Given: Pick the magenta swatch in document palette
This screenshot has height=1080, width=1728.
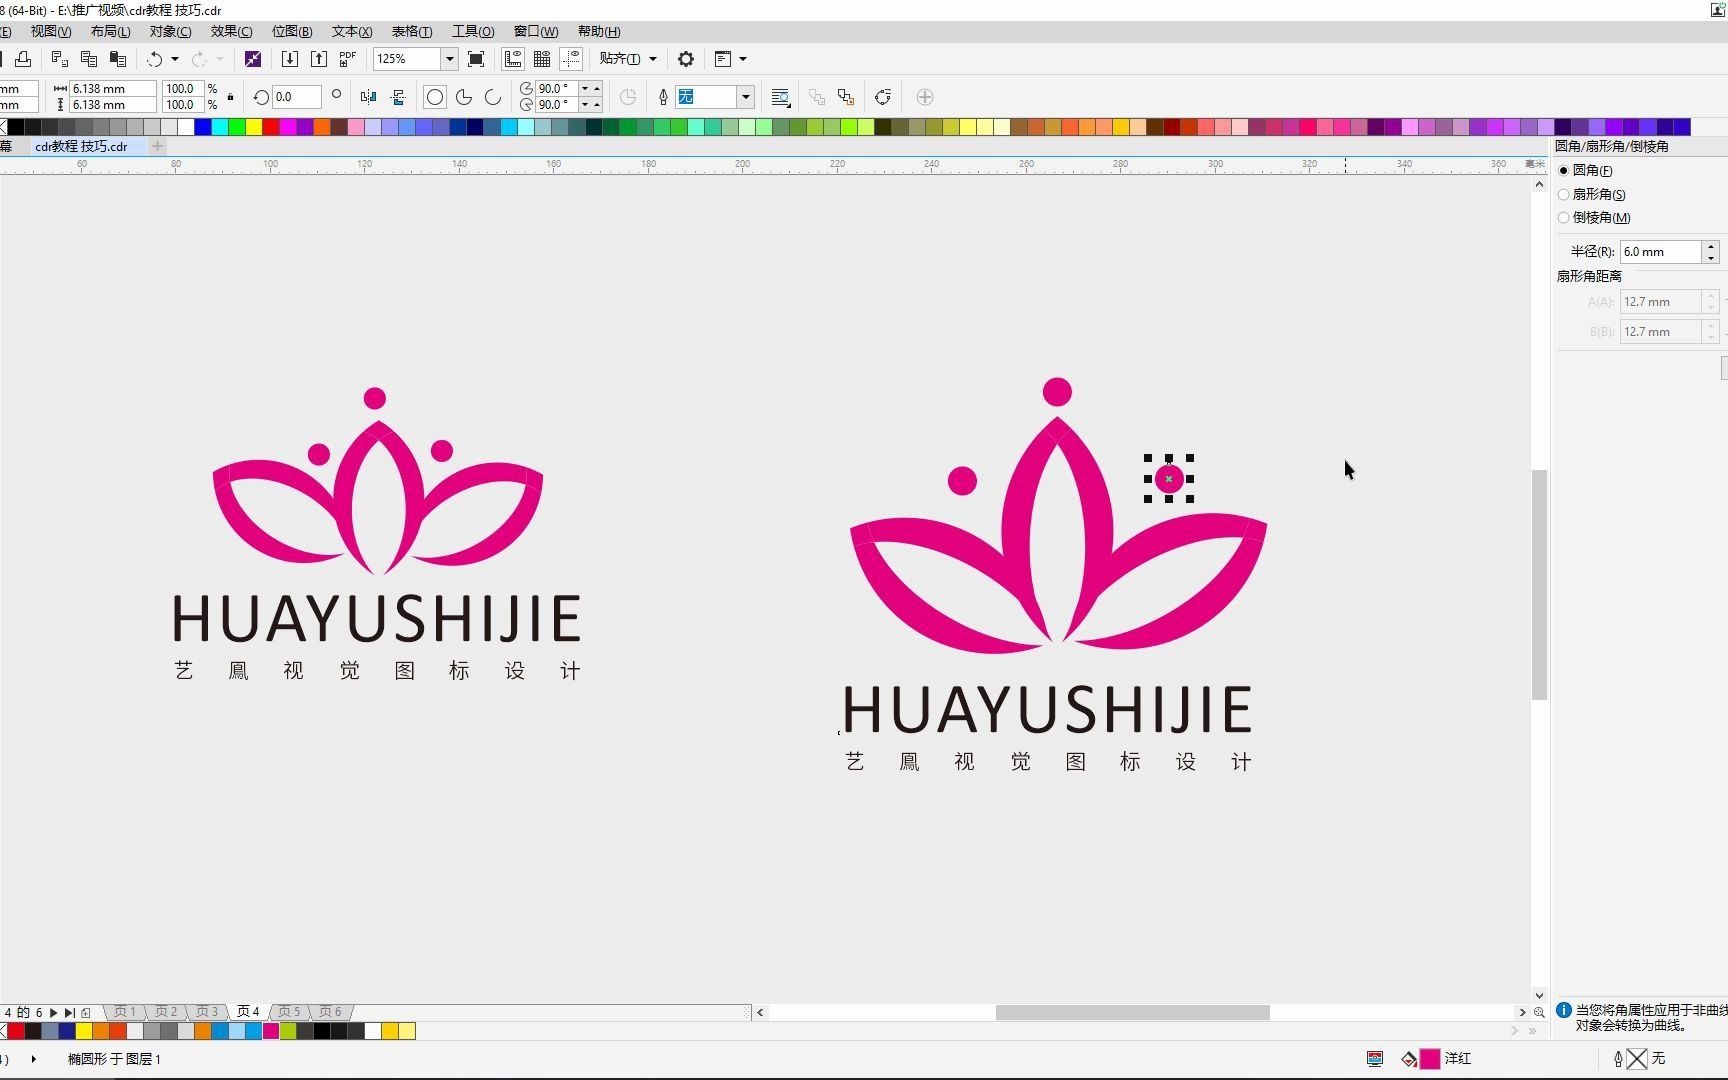Looking at the screenshot, I should [271, 1031].
